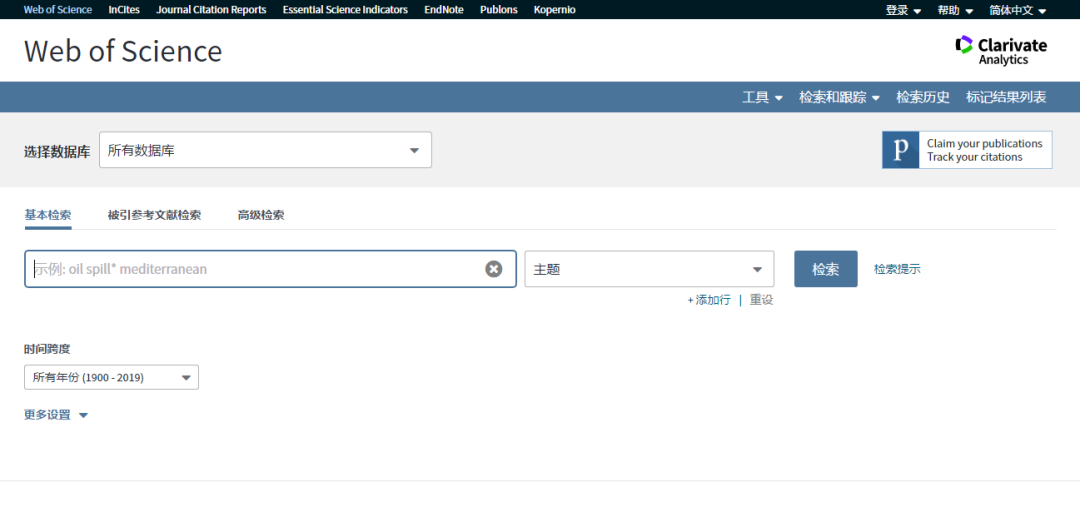Open the 检索和跟踪 menu
This screenshot has width=1080, height=517.
pyautogui.click(x=839, y=97)
